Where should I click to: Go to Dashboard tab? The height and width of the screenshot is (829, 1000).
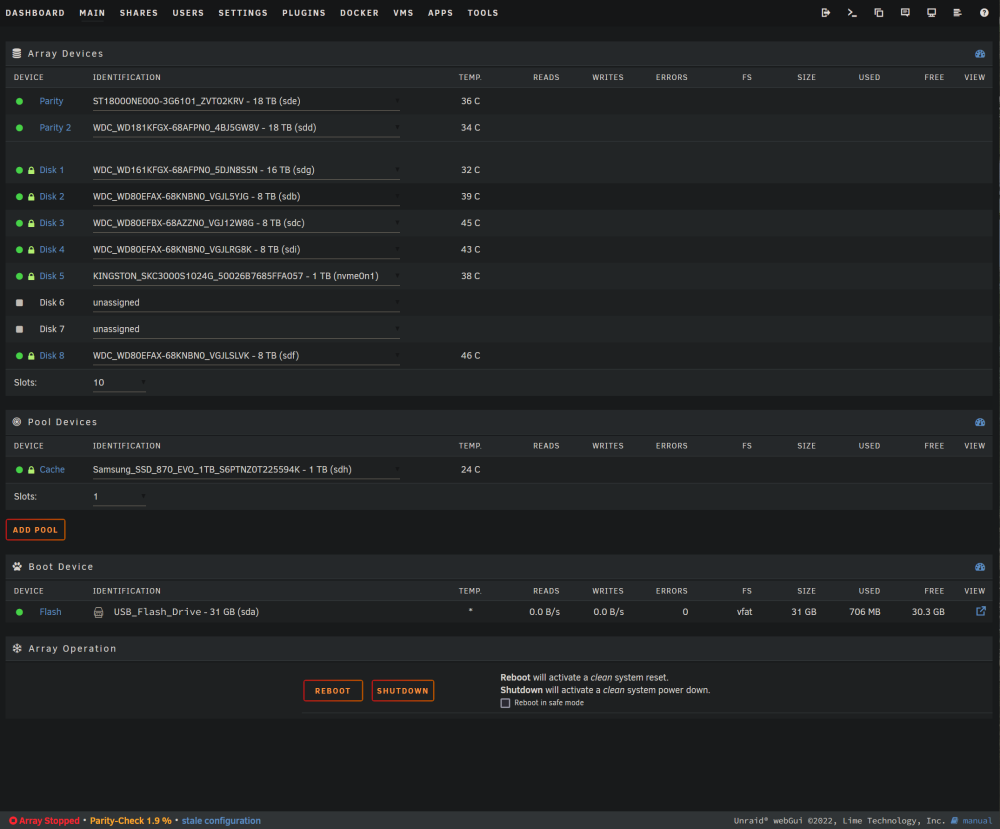click(35, 13)
